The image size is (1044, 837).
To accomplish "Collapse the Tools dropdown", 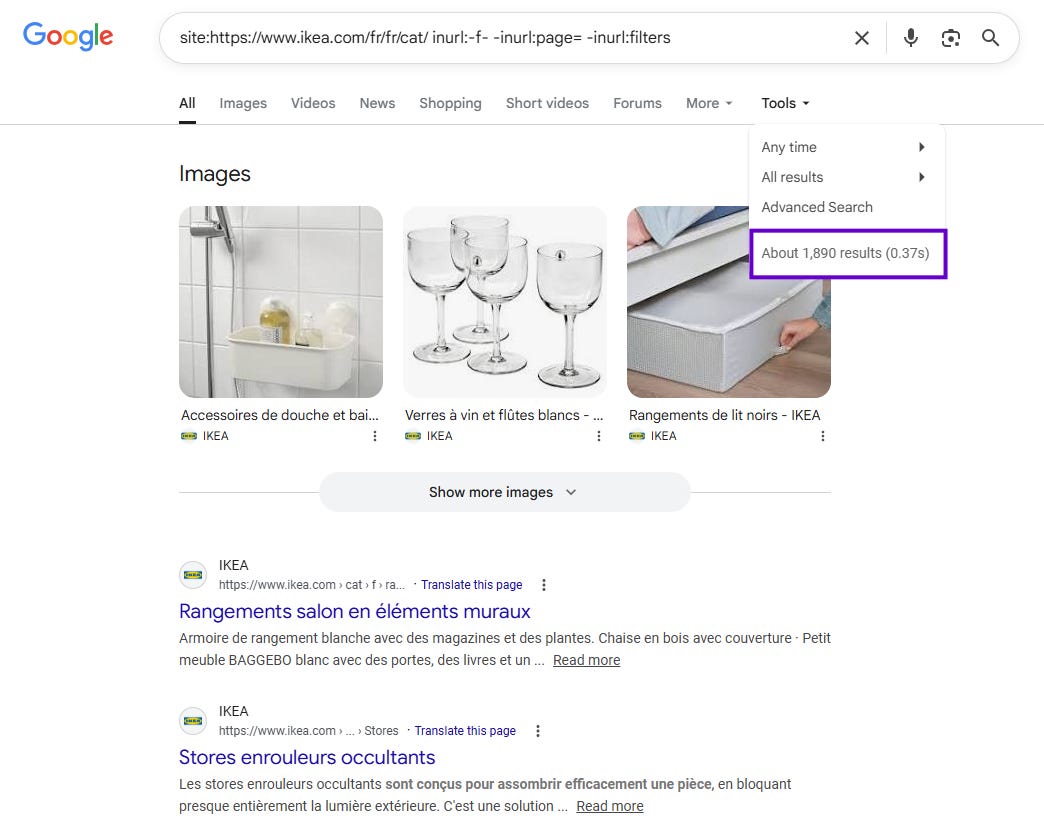I will pos(785,103).
